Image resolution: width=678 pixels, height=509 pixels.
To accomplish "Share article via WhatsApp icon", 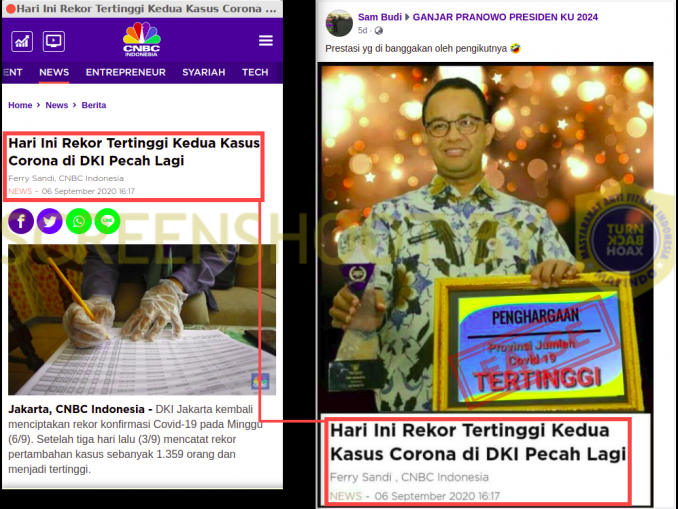I will [x=79, y=221].
